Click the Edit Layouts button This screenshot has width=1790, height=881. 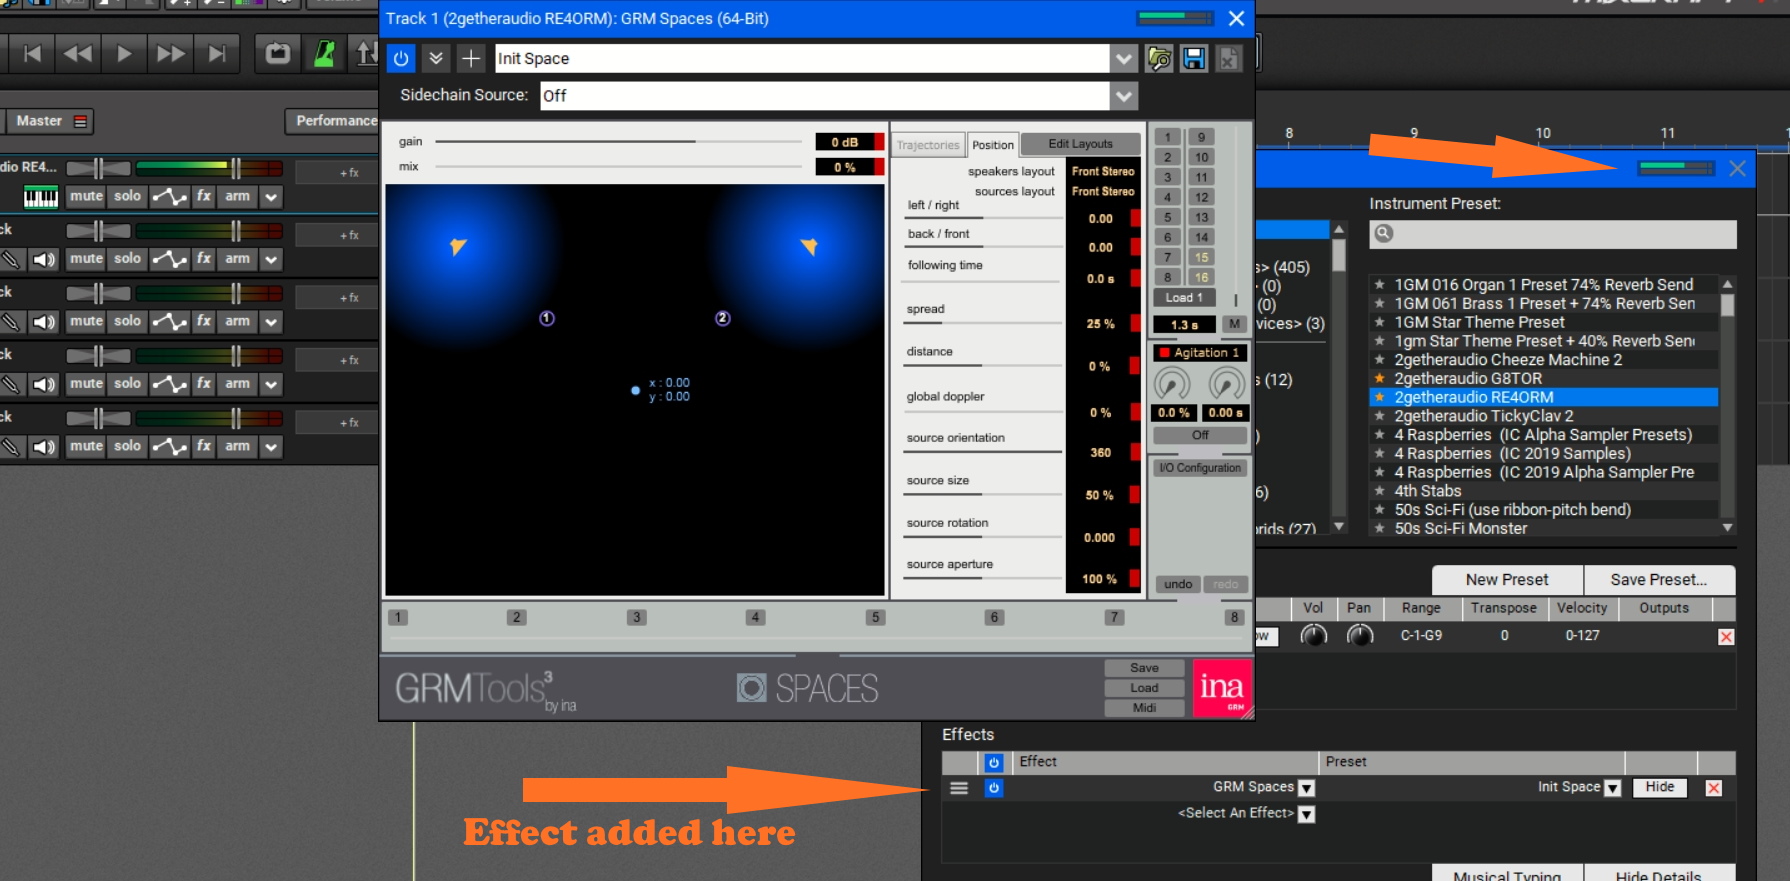coord(1080,144)
